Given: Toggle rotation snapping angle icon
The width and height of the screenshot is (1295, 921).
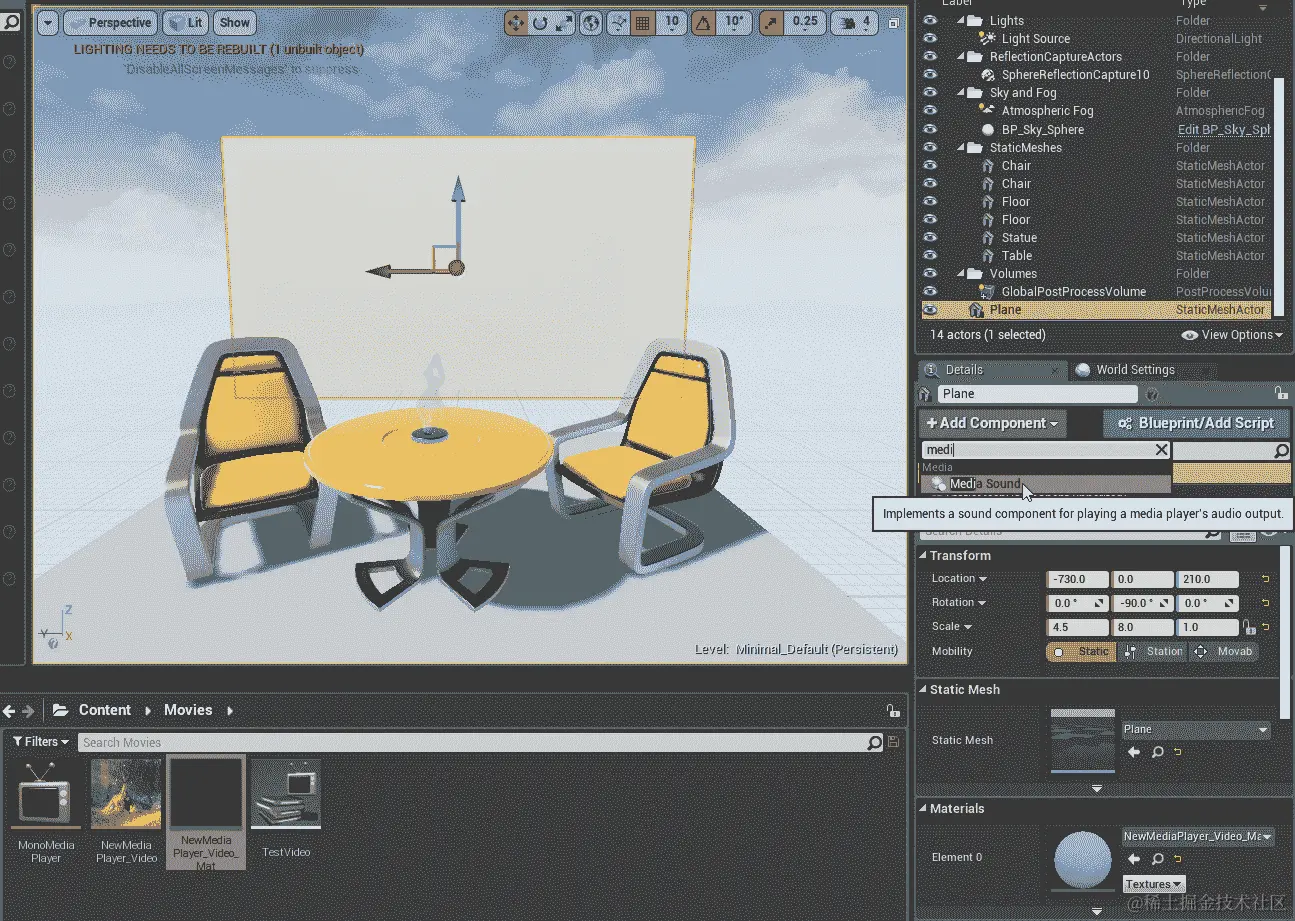Looking at the screenshot, I should tap(703, 22).
